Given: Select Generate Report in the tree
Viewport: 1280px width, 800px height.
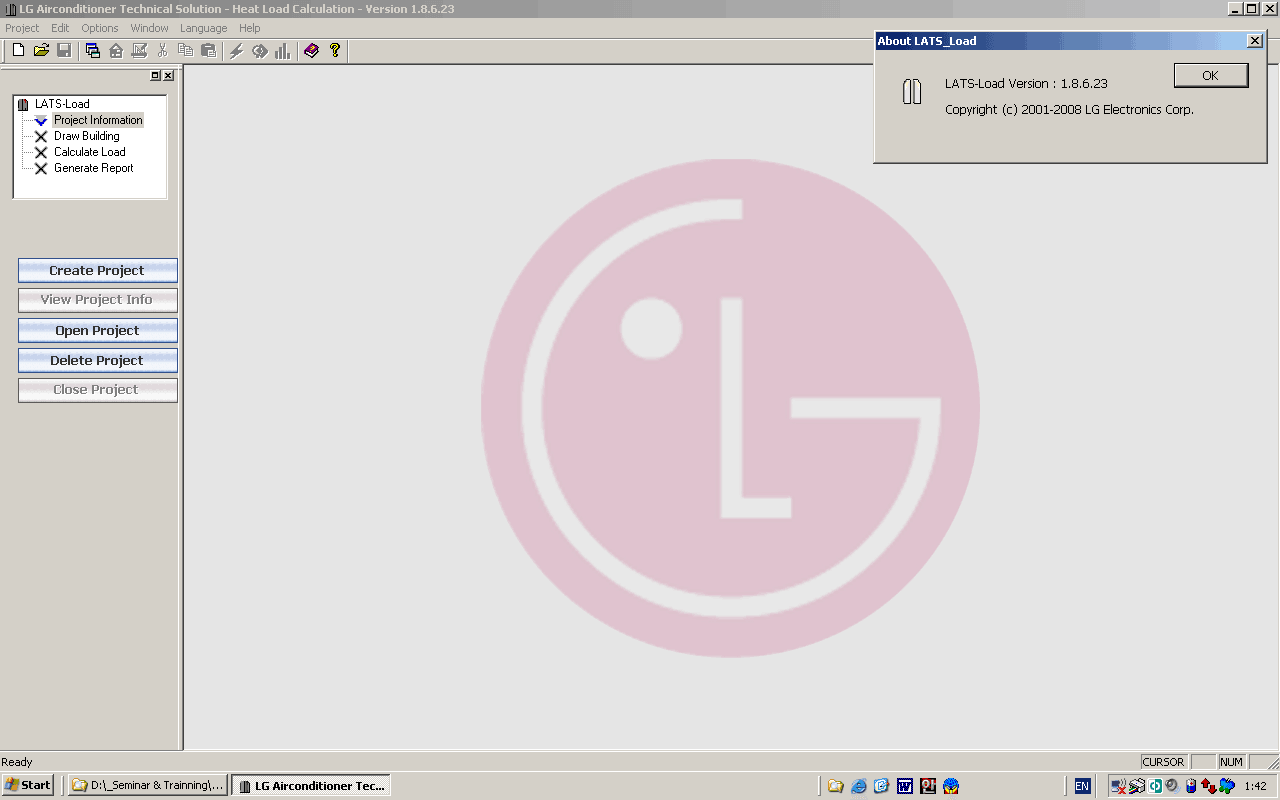Looking at the screenshot, I should tap(93, 168).
